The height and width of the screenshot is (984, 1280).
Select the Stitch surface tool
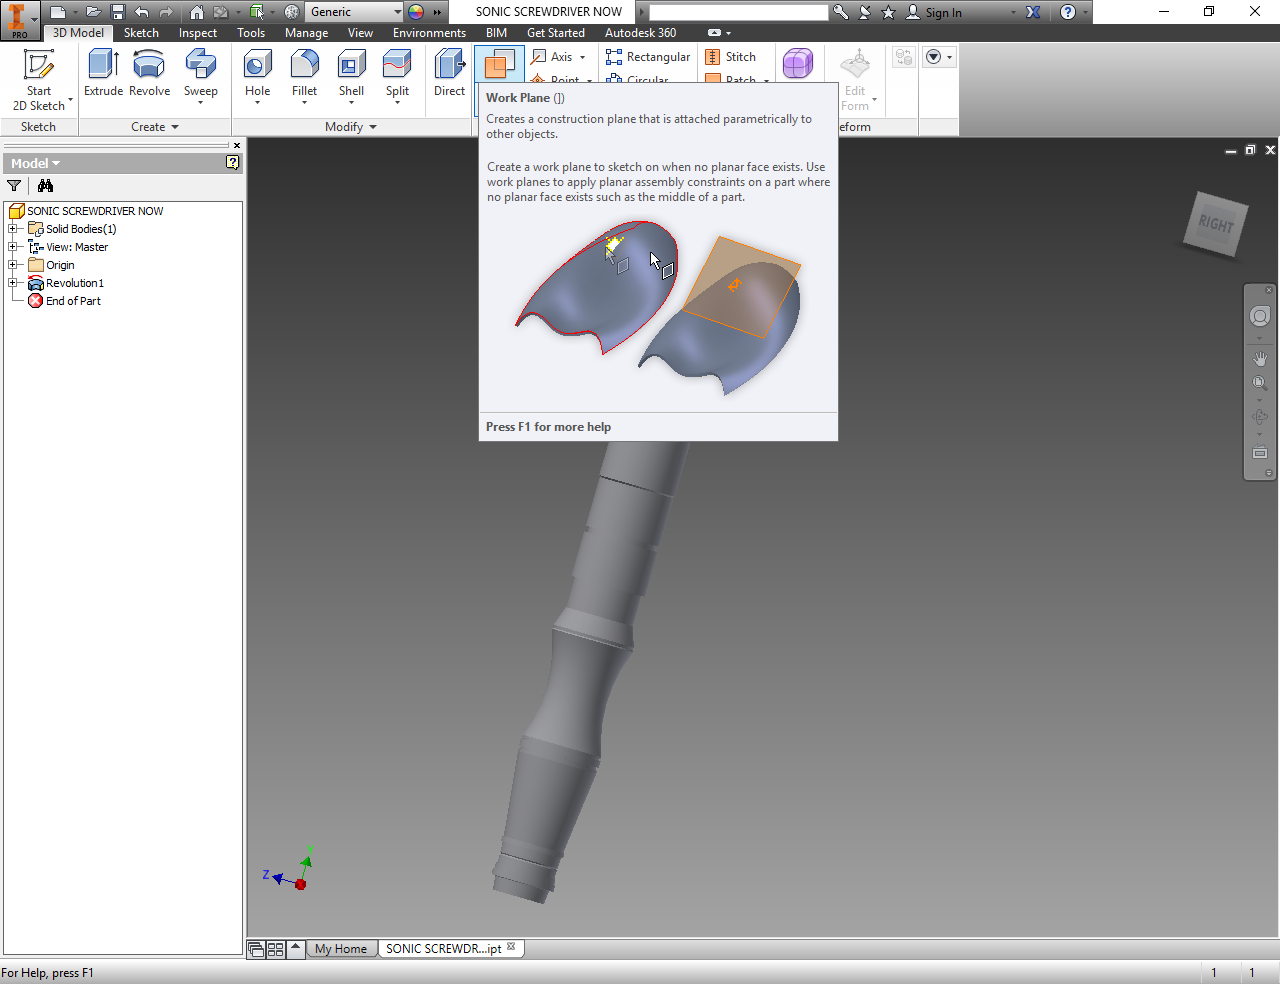coord(731,57)
